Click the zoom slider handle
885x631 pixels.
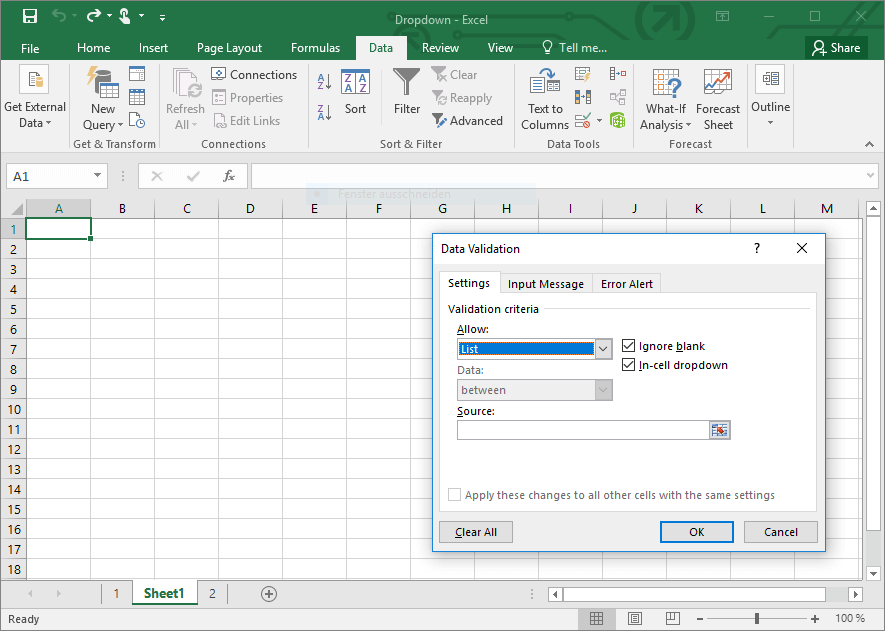[757, 619]
